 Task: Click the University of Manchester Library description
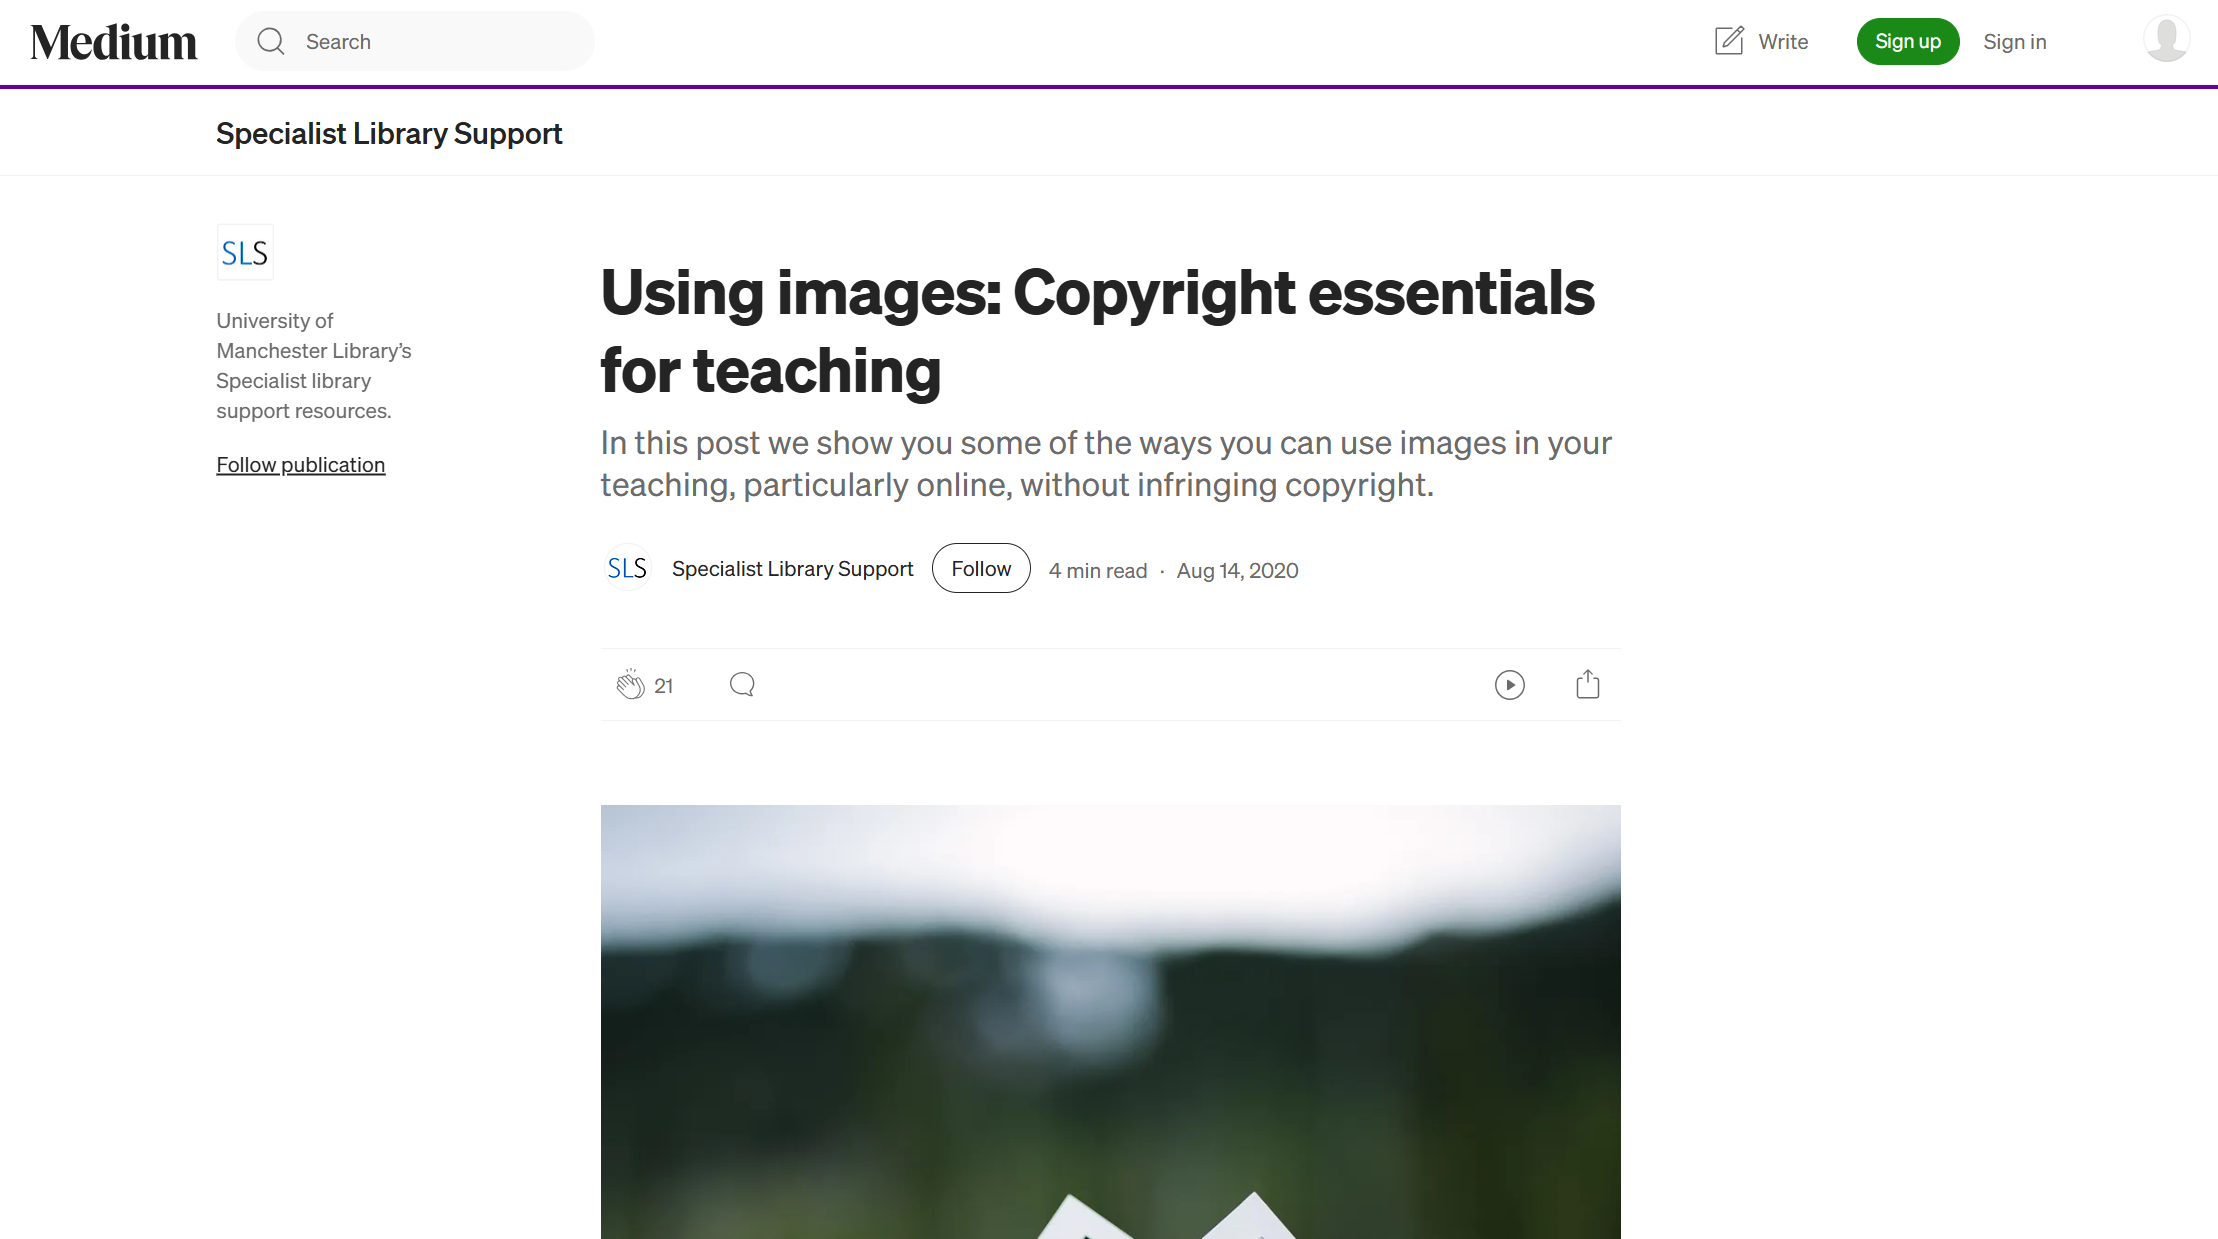tap(314, 366)
